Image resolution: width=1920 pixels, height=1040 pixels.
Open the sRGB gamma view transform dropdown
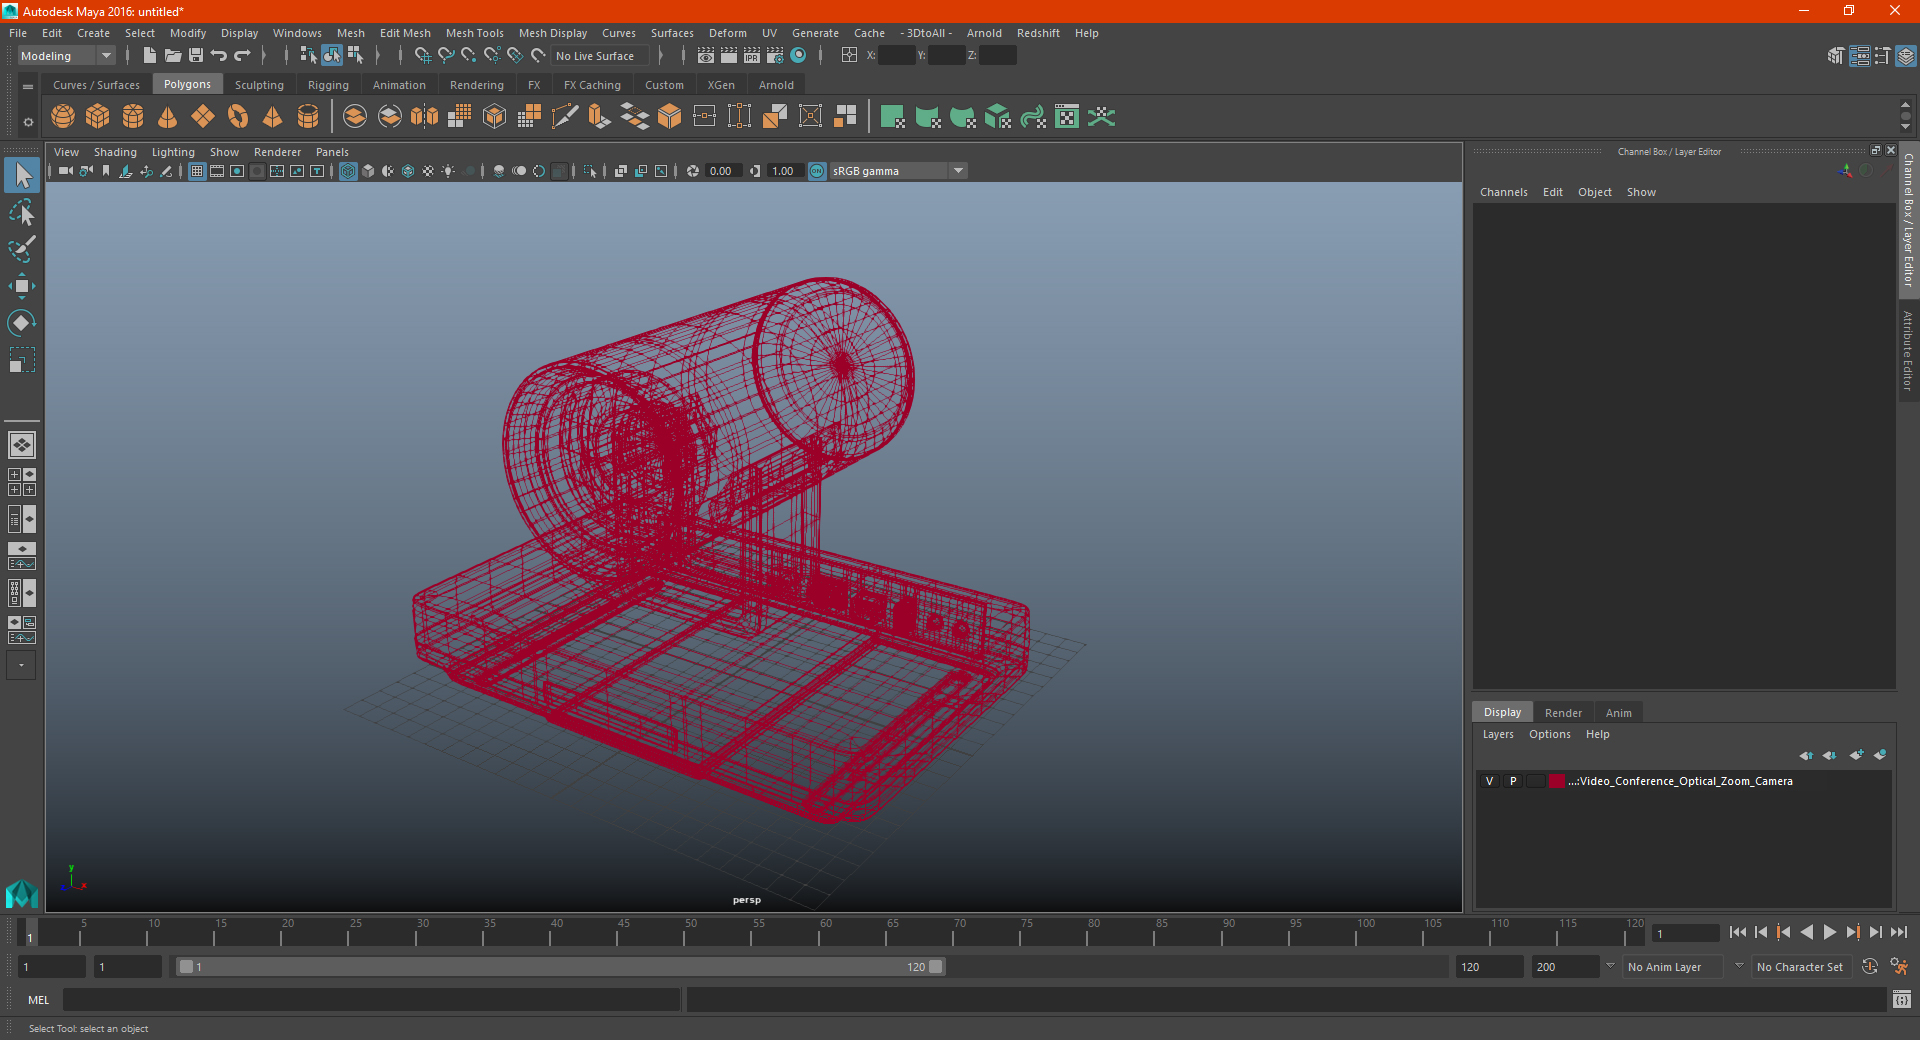coord(898,171)
